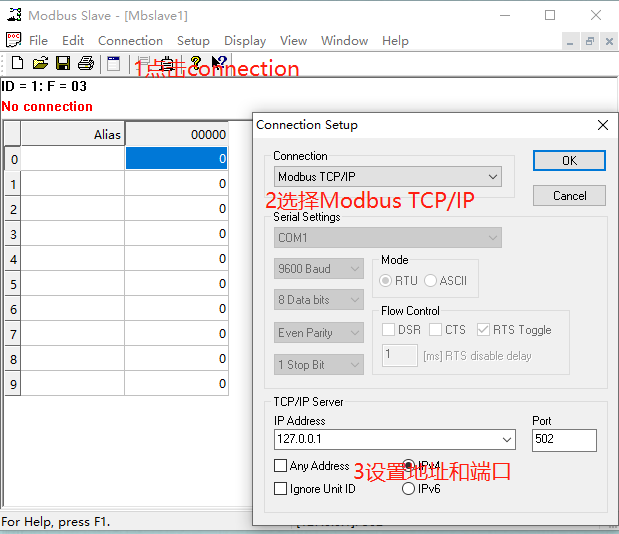Open the Display menu

point(245,41)
